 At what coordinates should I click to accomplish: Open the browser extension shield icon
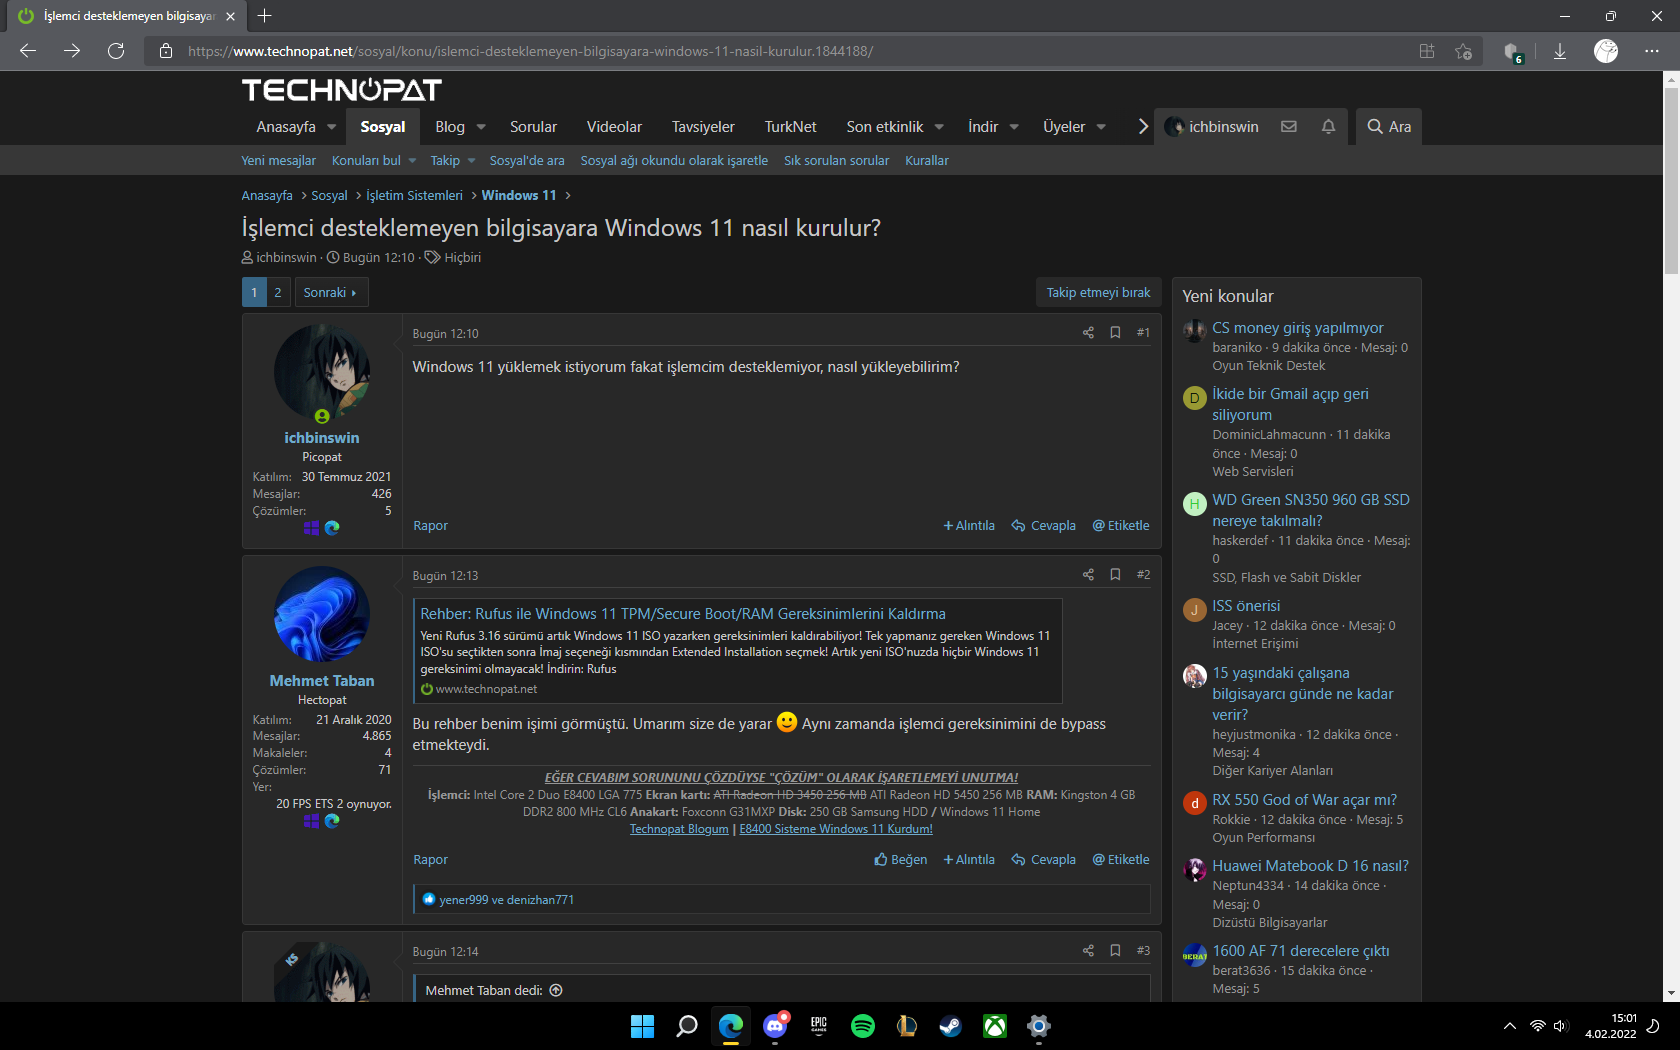(1513, 52)
